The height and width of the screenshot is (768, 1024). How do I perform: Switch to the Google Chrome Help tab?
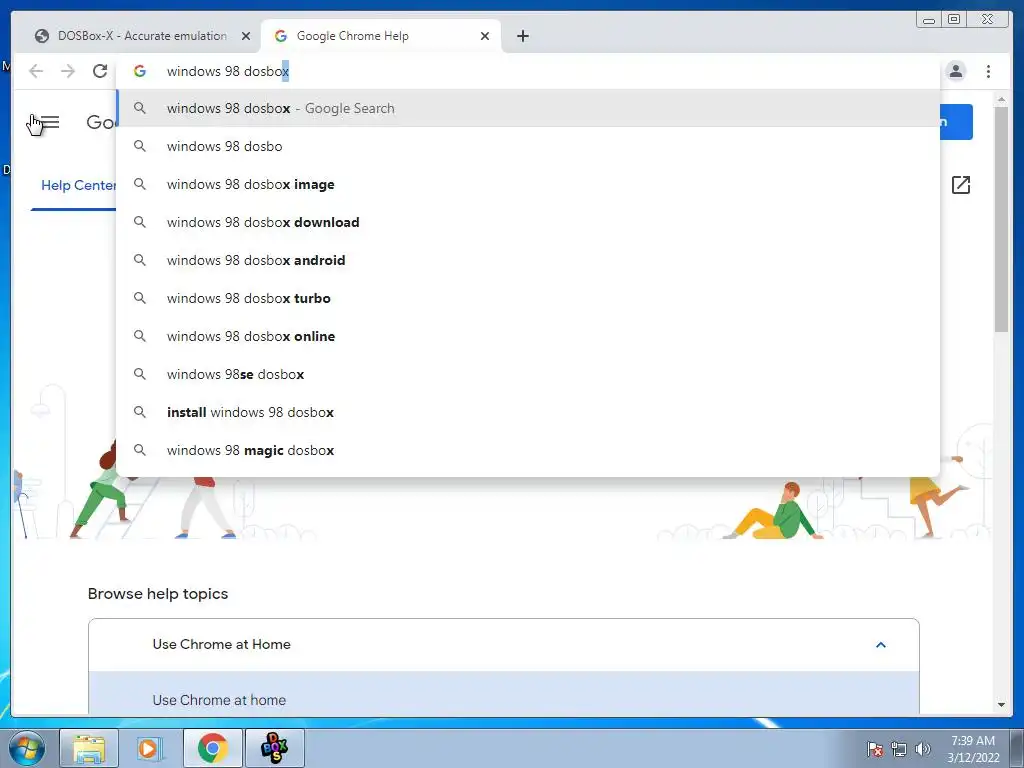point(381,36)
